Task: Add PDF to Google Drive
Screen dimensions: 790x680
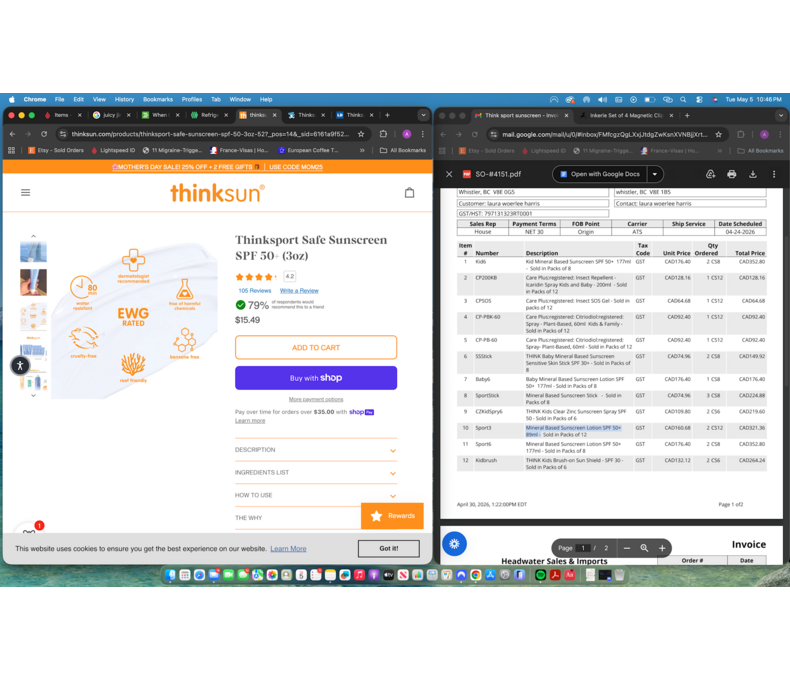Action: click(710, 174)
